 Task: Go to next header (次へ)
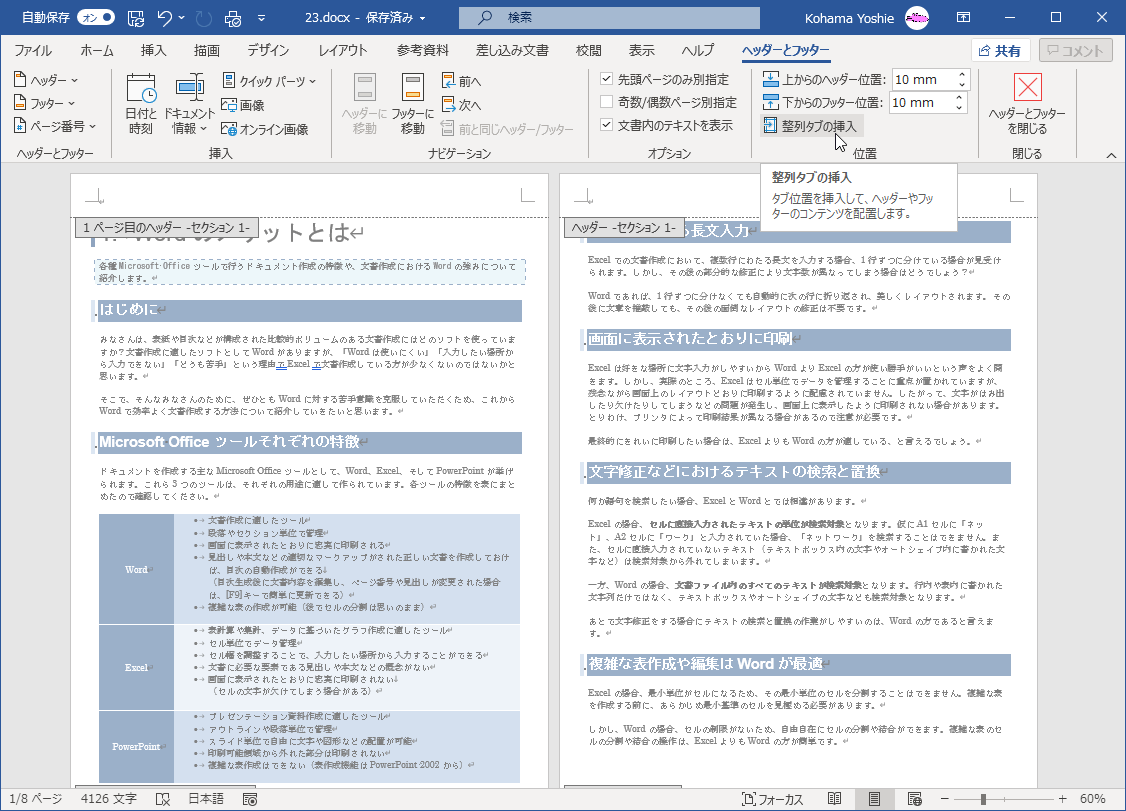(462, 105)
